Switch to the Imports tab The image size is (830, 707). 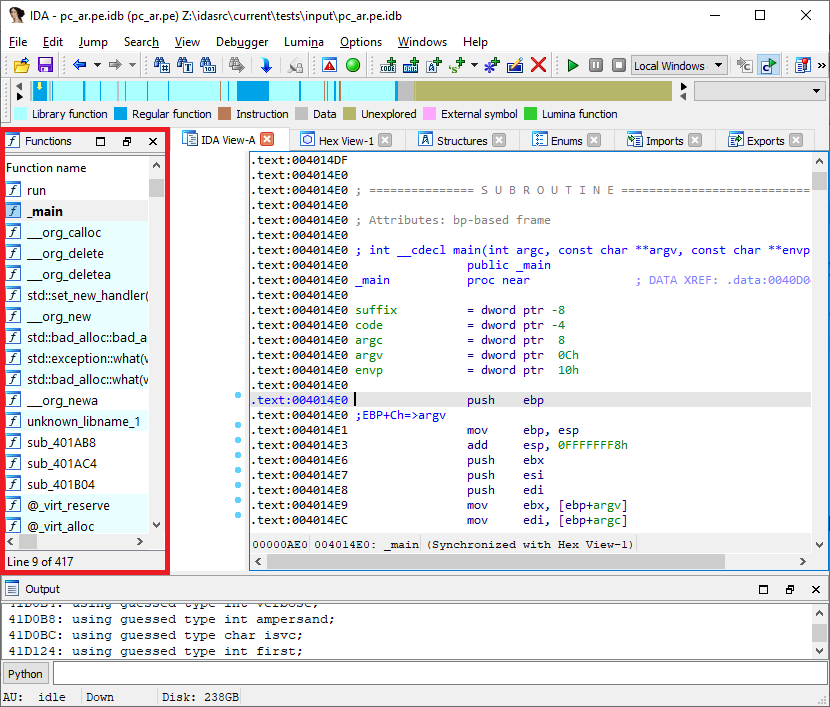pos(664,141)
